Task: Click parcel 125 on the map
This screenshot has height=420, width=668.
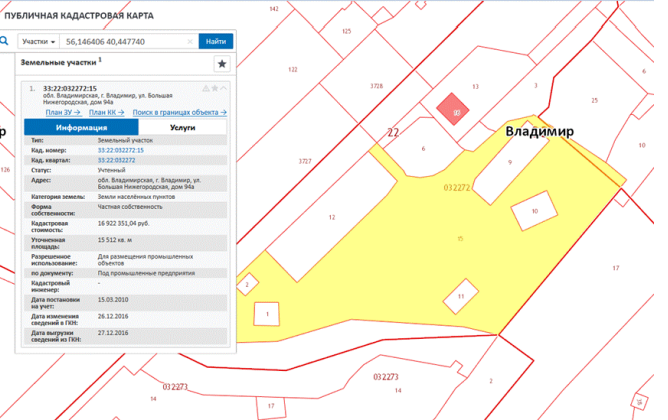Action: click(x=346, y=31)
